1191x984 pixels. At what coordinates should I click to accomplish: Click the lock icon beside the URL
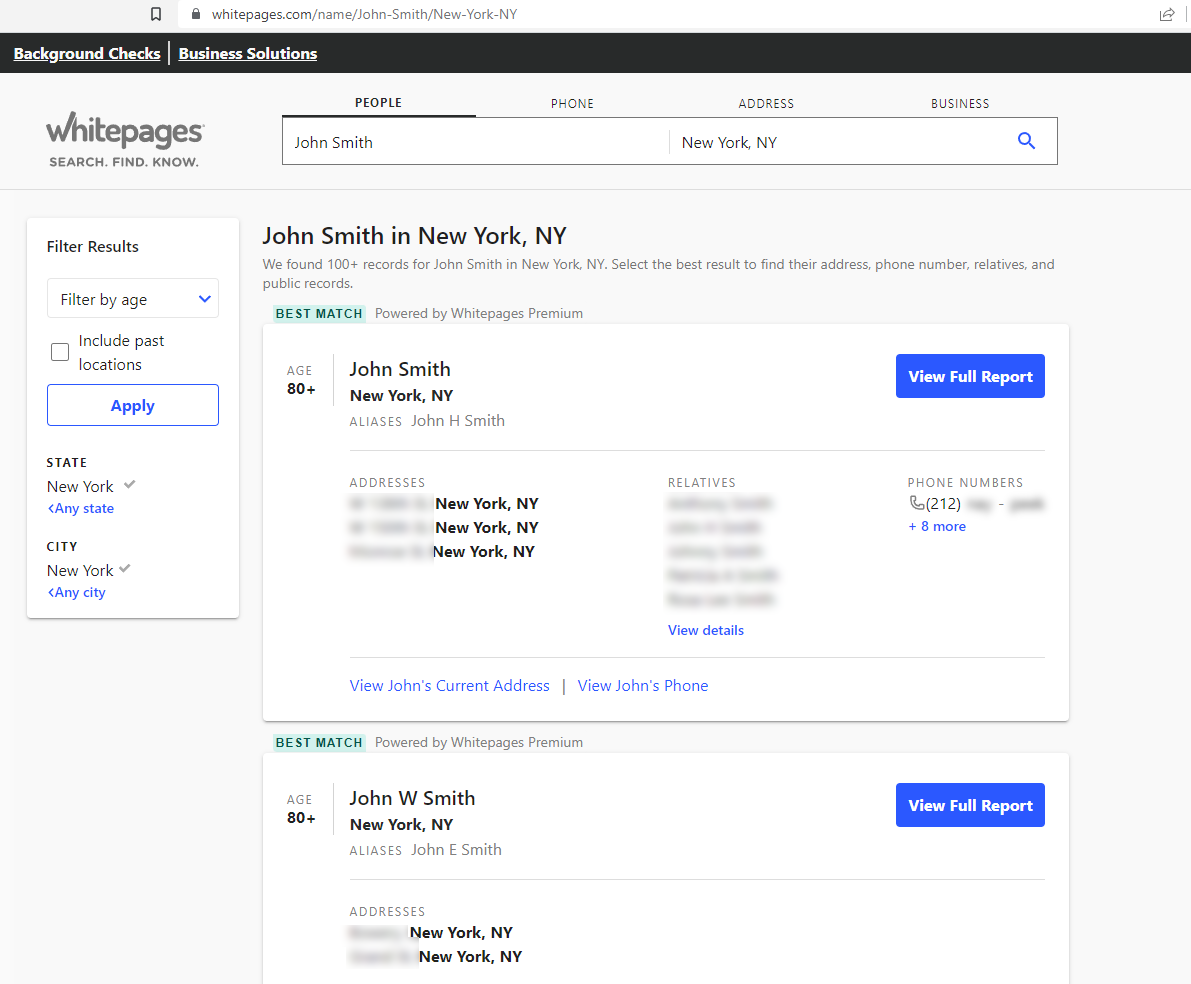[196, 14]
